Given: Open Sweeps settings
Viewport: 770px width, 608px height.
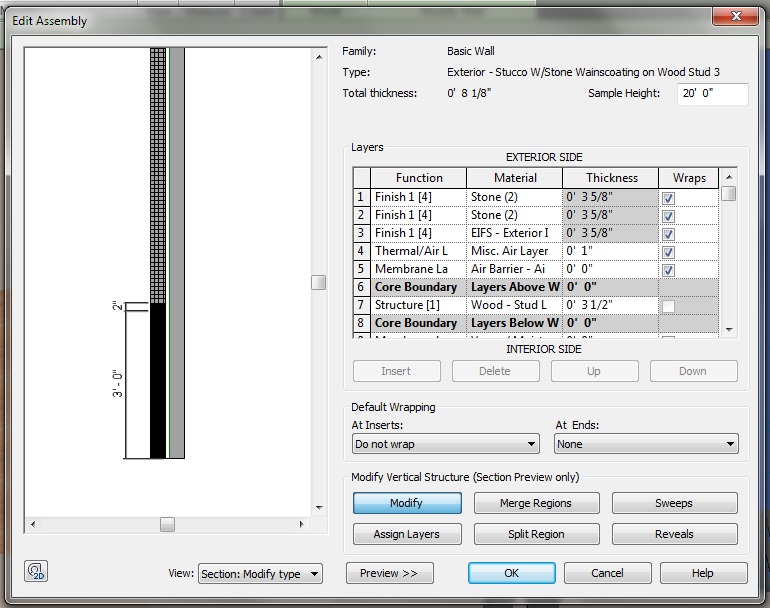Looking at the screenshot, I should coord(674,503).
